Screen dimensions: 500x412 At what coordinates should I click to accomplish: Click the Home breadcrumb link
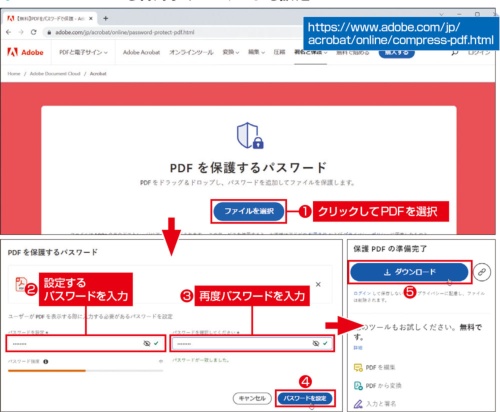pyautogui.click(x=14, y=74)
